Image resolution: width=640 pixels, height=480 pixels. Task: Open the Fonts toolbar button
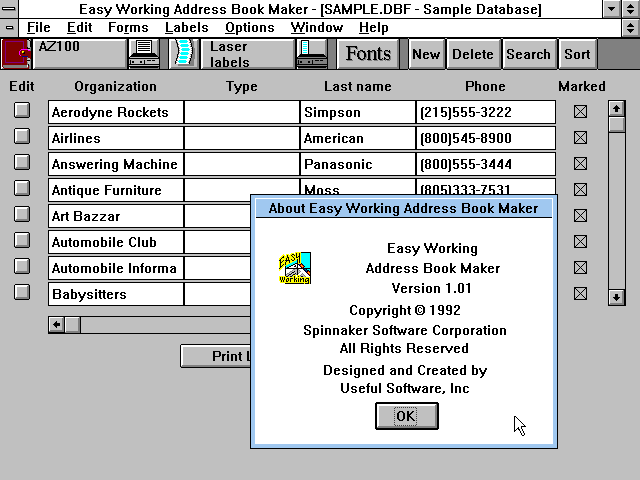tap(368, 54)
